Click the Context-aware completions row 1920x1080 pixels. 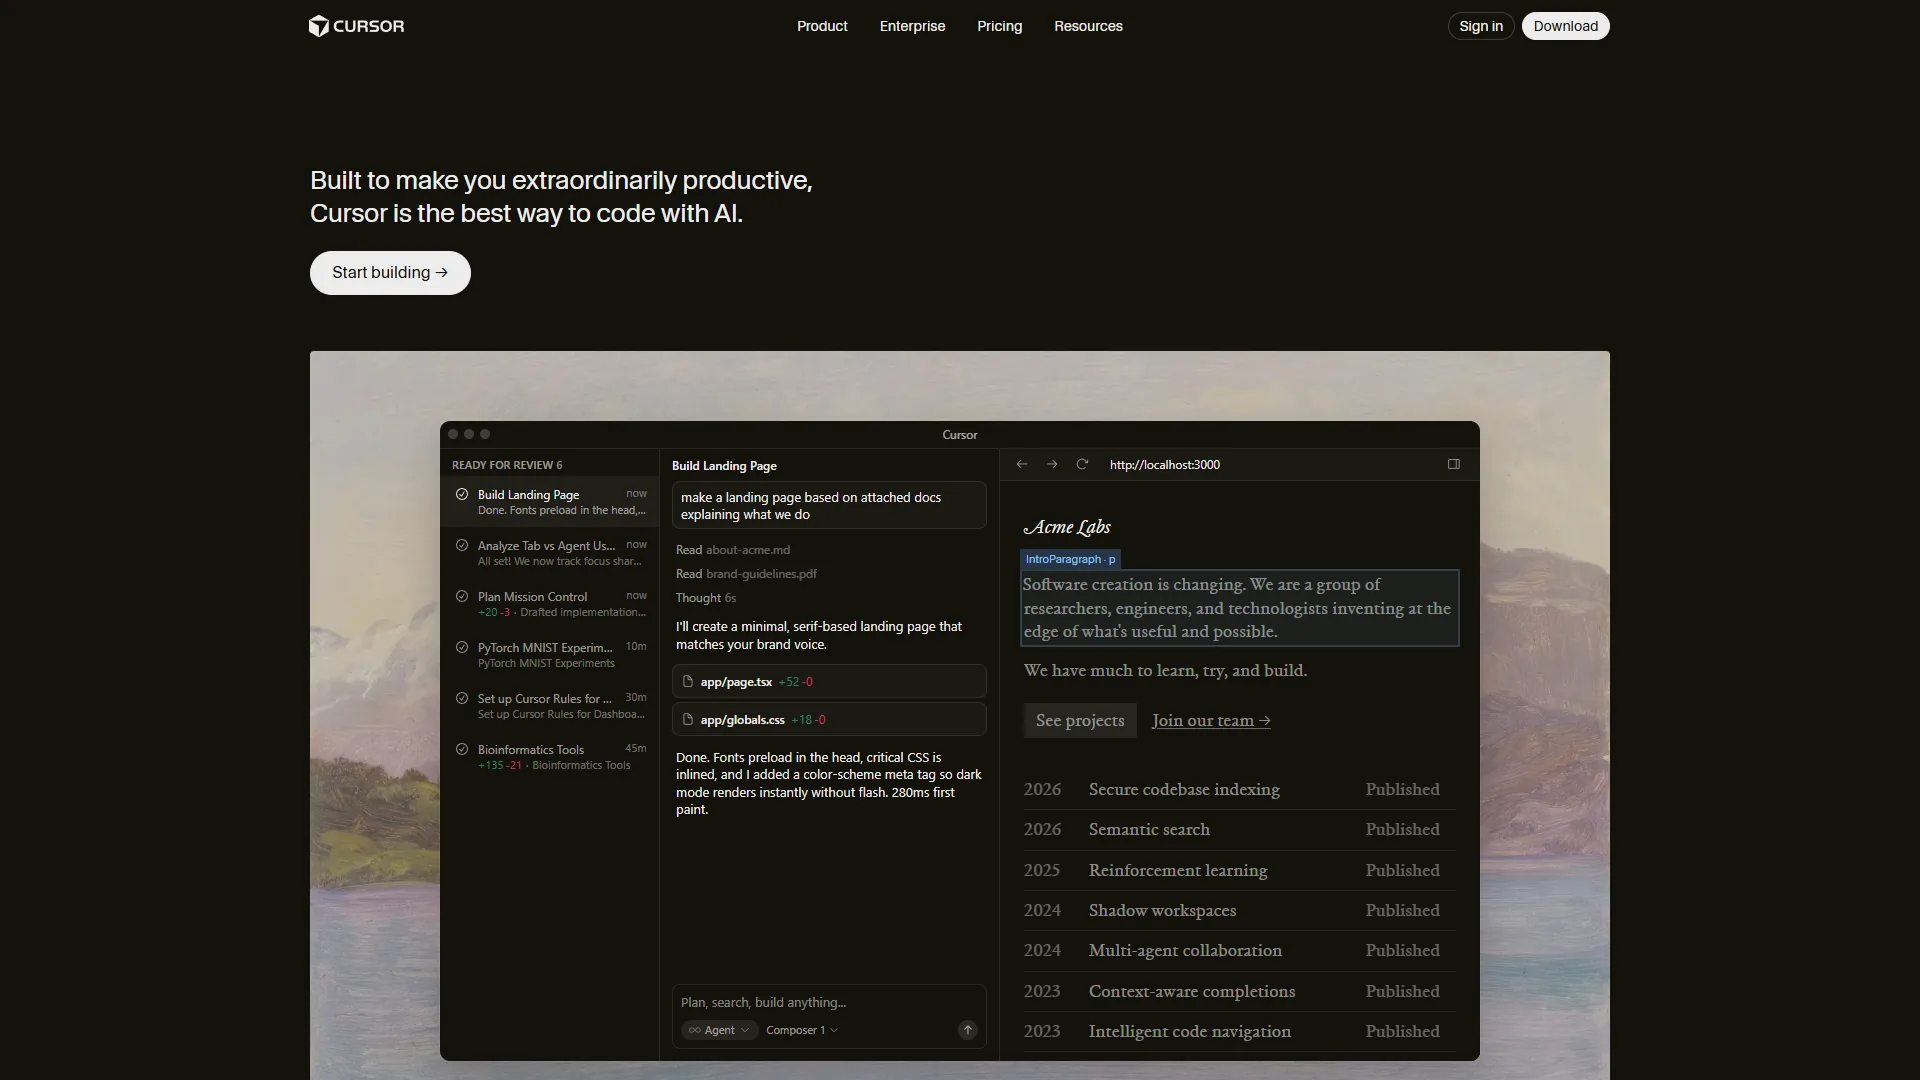pos(1239,992)
